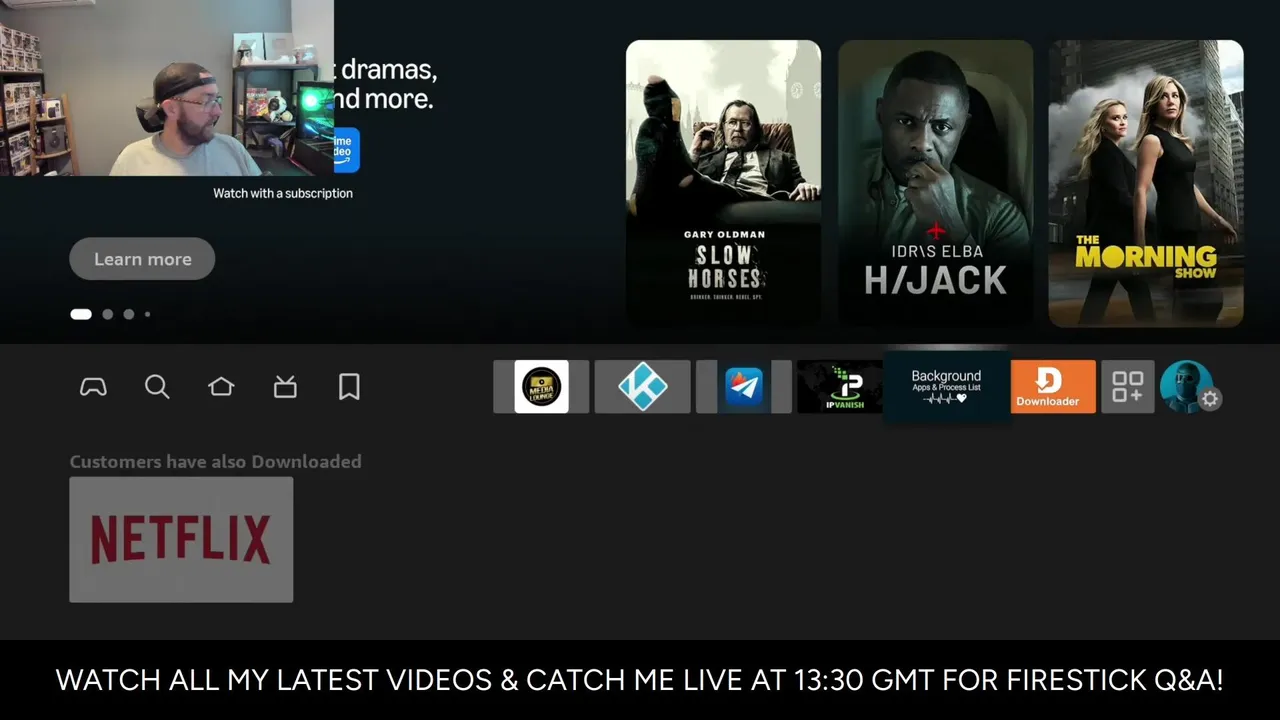The width and height of the screenshot is (1280, 720).
Task: Open Background Apps & Process List
Action: click(x=946, y=387)
